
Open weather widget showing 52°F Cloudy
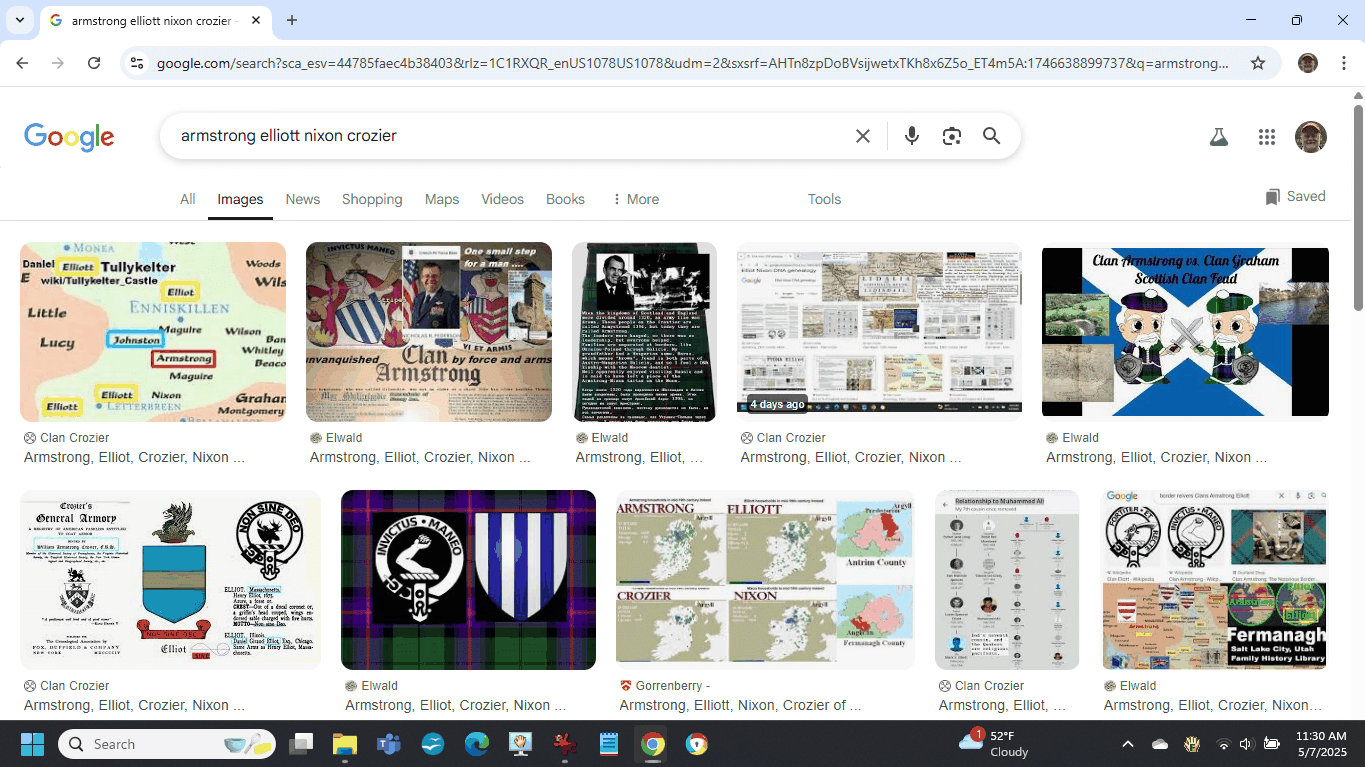[x=994, y=744]
